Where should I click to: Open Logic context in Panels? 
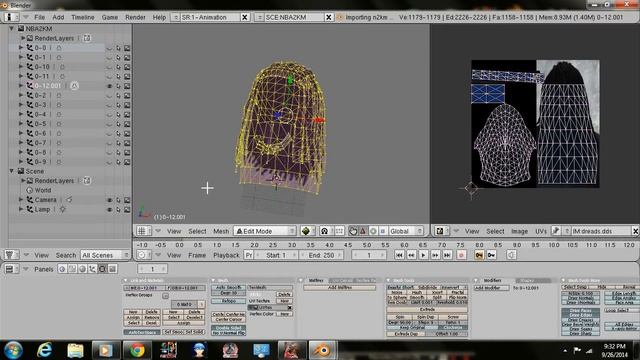pos(62,269)
